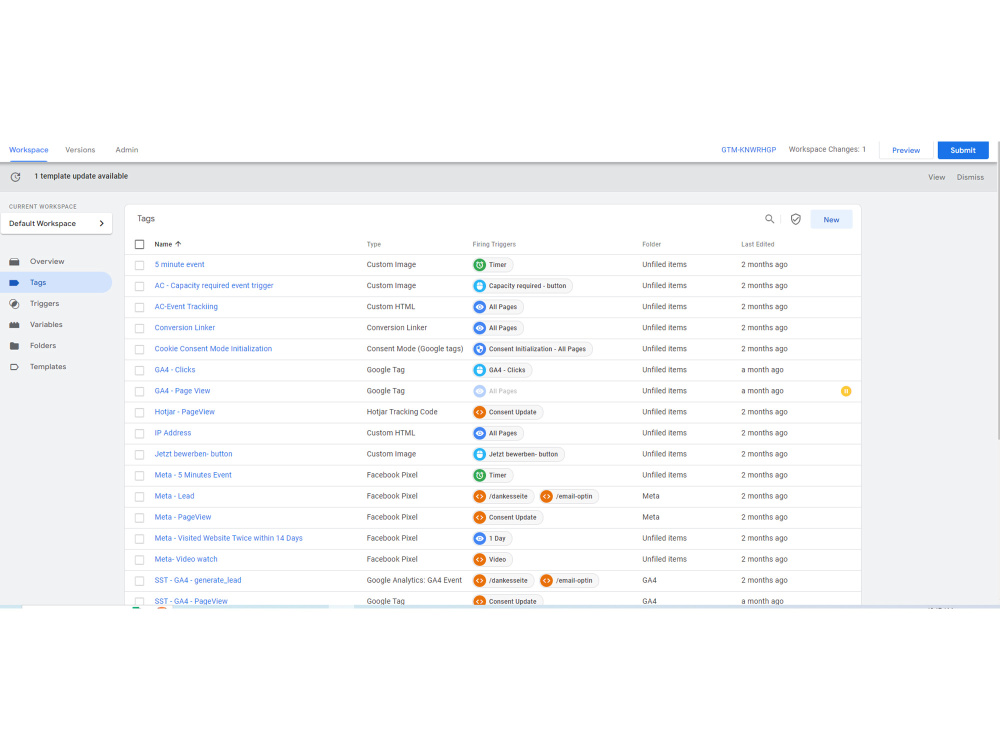1000x750 pixels.
Task: Click the All Pages trigger on AC-Event Trackiing
Action: pos(497,307)
